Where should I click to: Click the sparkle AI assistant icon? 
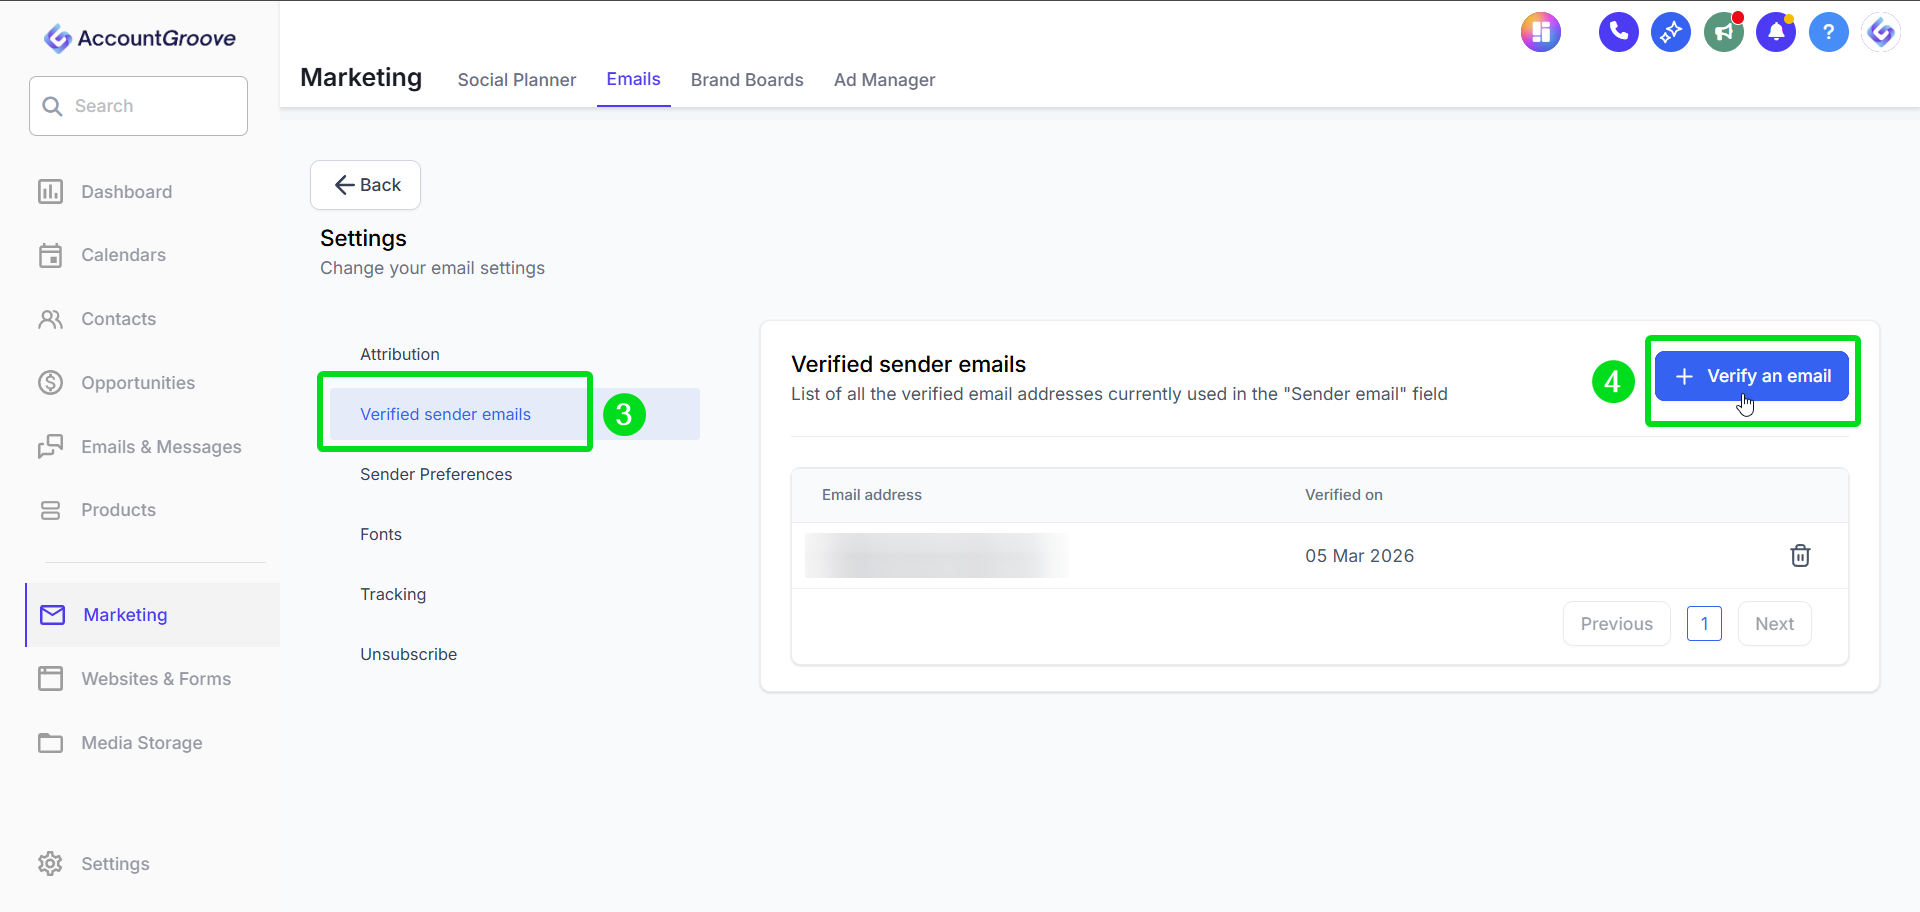pos(1671,32)
